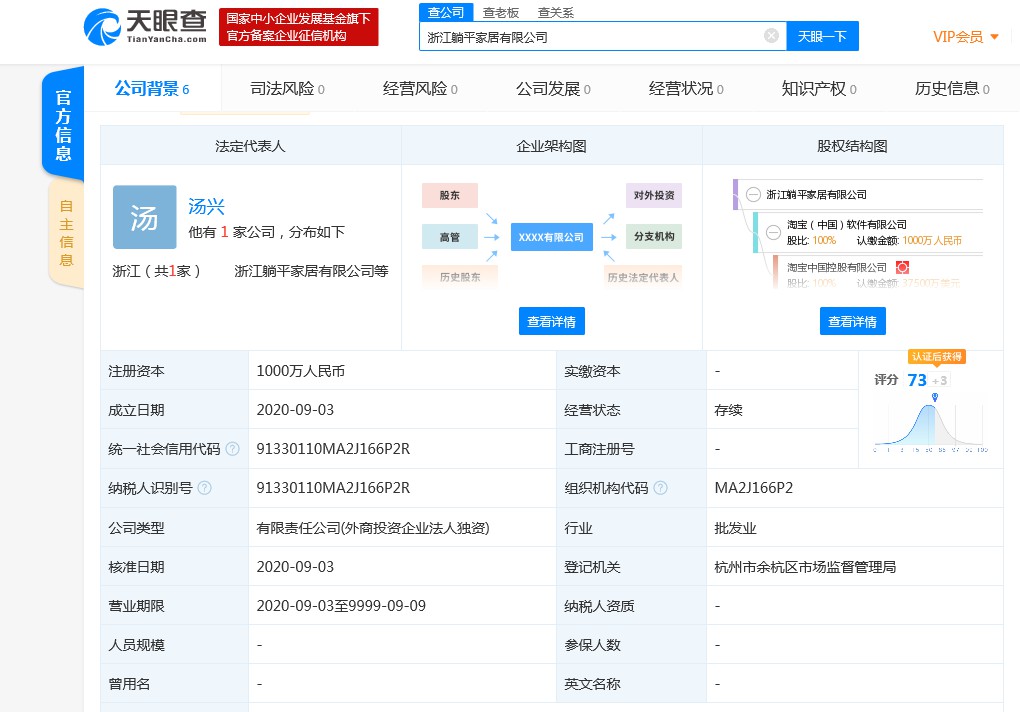Open the 历史信息 tab

click(x=952, y=89)
